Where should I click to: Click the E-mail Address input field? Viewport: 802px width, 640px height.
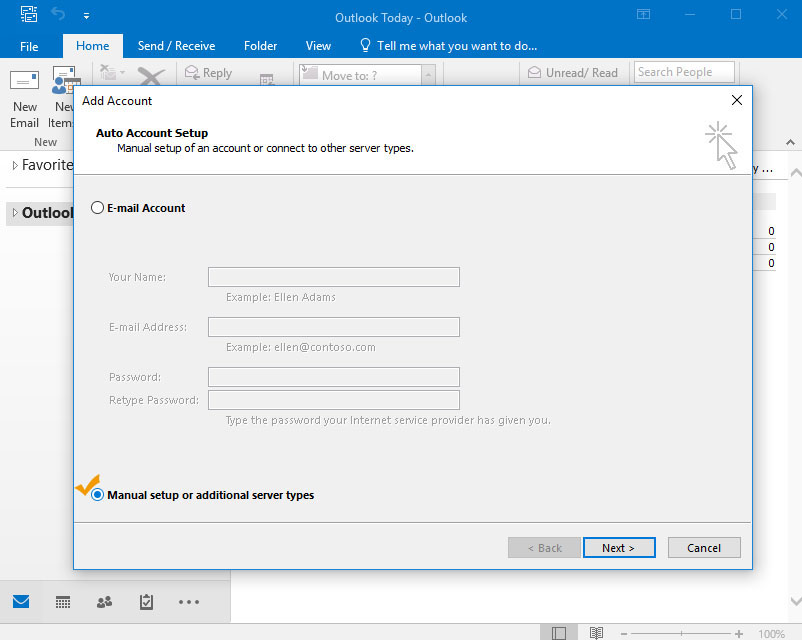pos(333,327)
